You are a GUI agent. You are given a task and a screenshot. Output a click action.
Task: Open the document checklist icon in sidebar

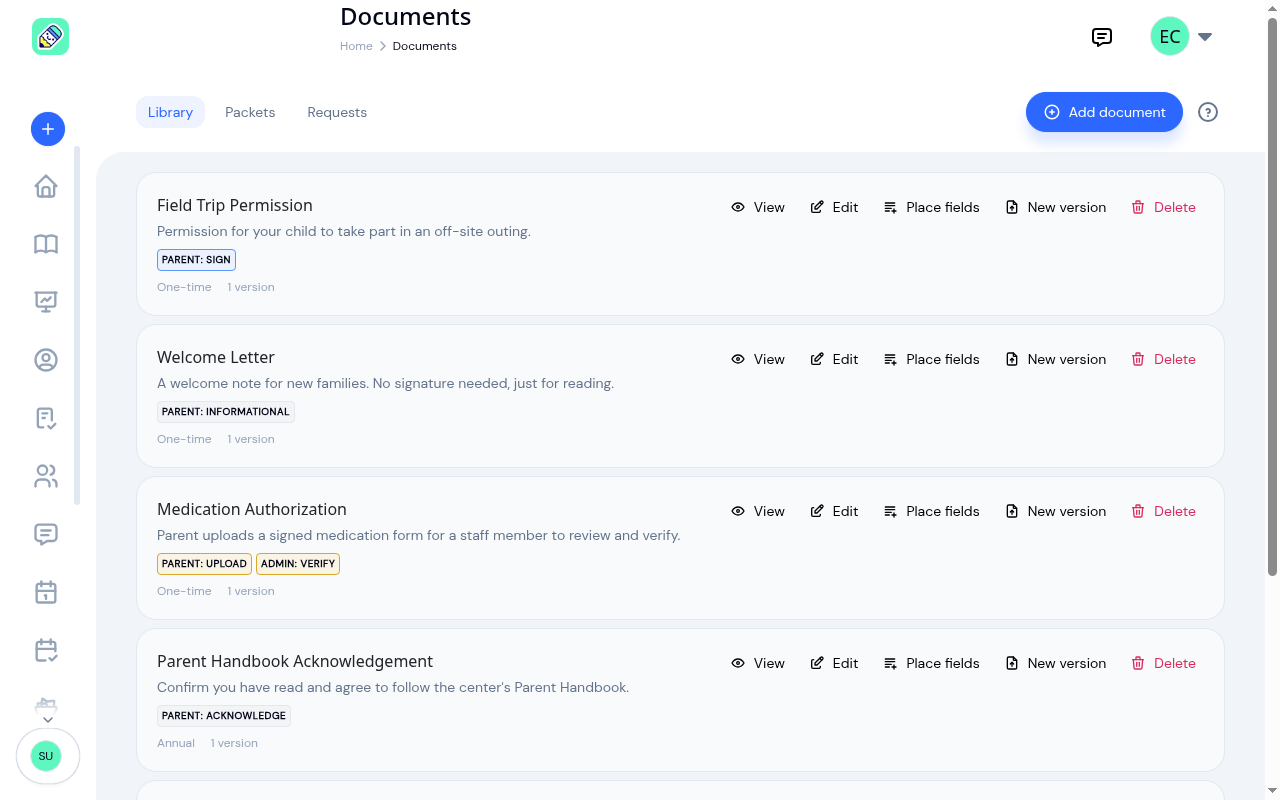(x=46, y=418)
